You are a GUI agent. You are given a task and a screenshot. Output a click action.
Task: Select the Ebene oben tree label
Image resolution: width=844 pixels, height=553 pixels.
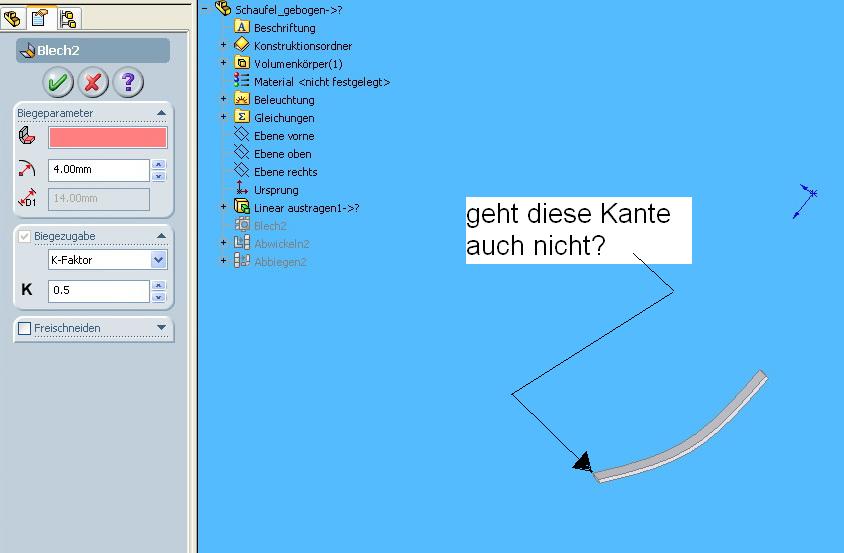(283, 154)
